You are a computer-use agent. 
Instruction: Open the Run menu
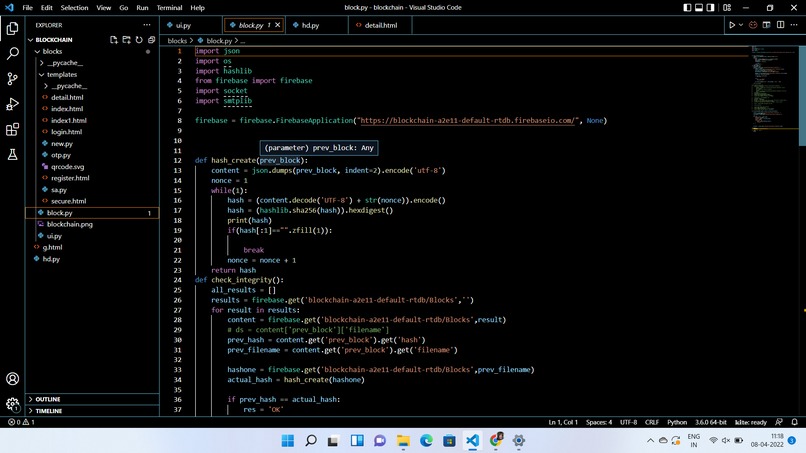click(x=142, y=8)
